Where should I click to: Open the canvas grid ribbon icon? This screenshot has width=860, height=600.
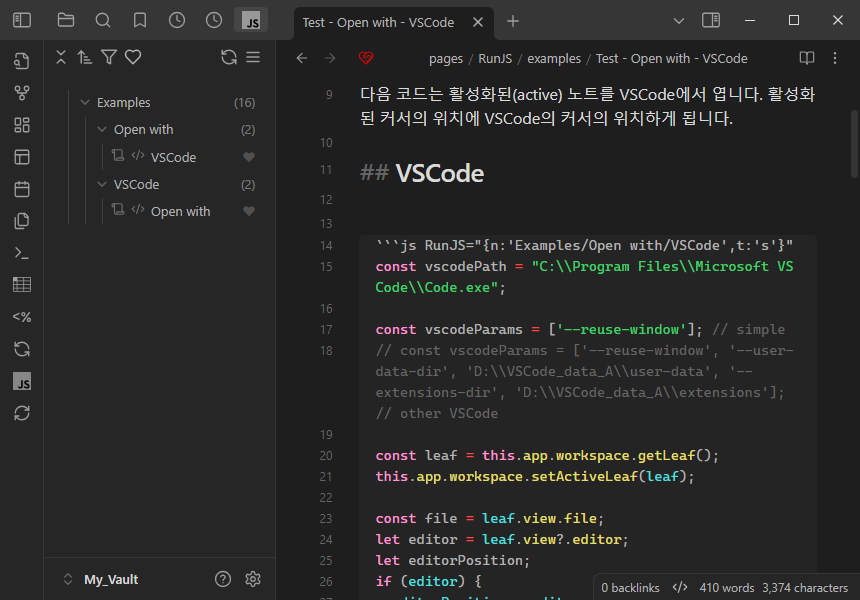(22, 125)
